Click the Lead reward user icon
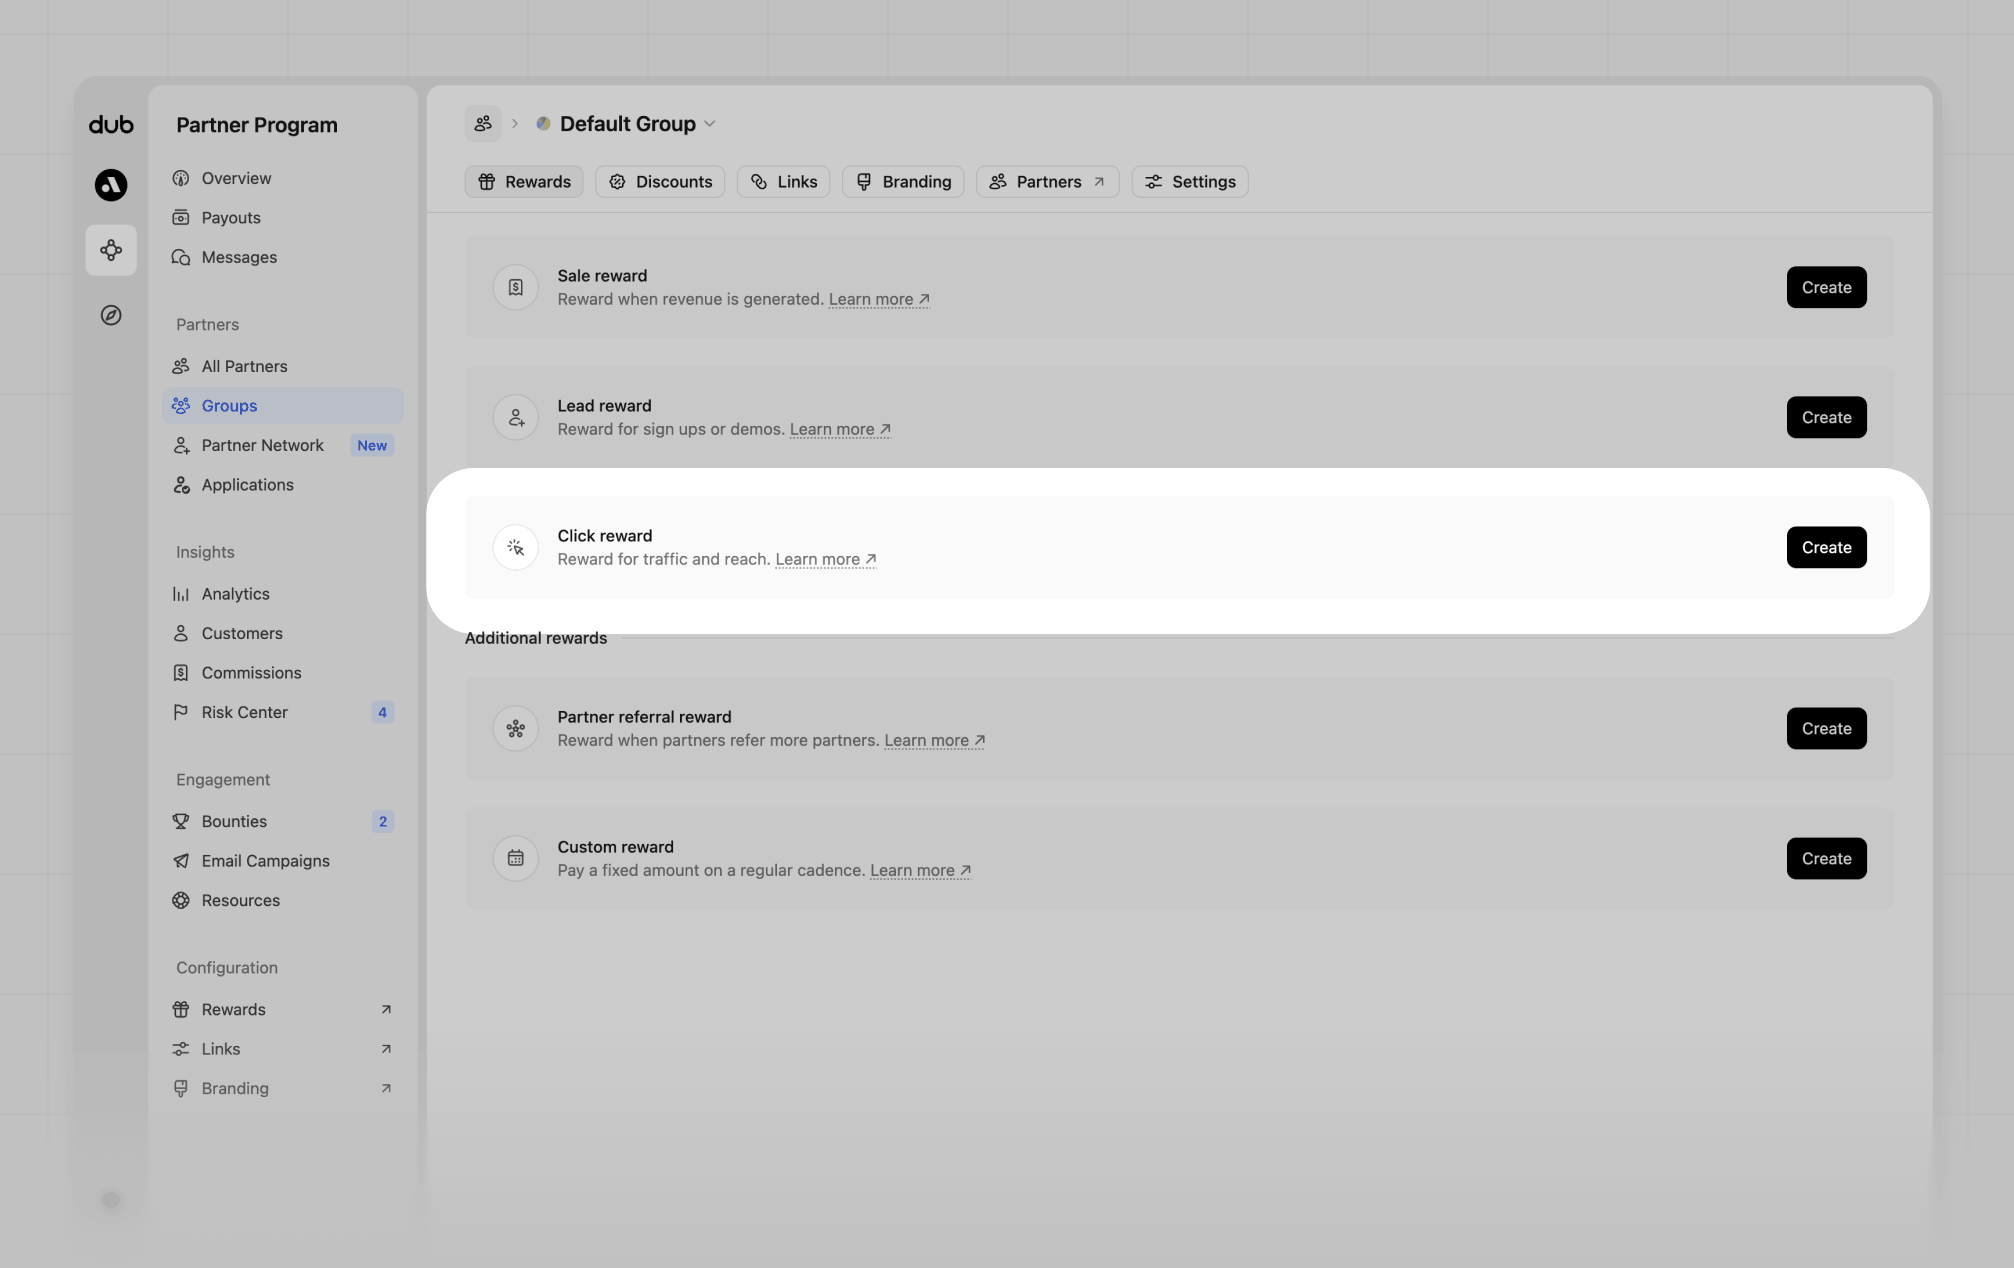The image size is (2014, 1268). click(516, 417)
